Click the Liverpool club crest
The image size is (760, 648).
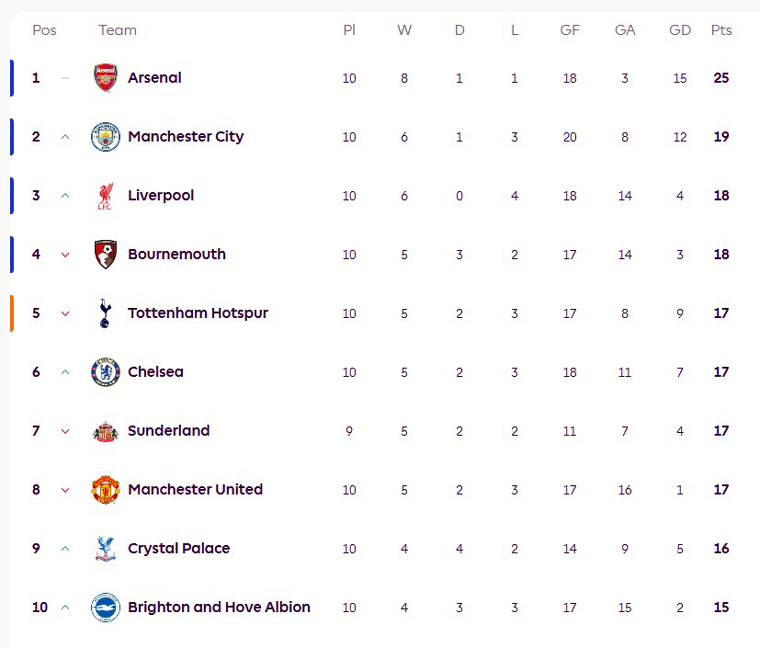click(x=105, y=196)
